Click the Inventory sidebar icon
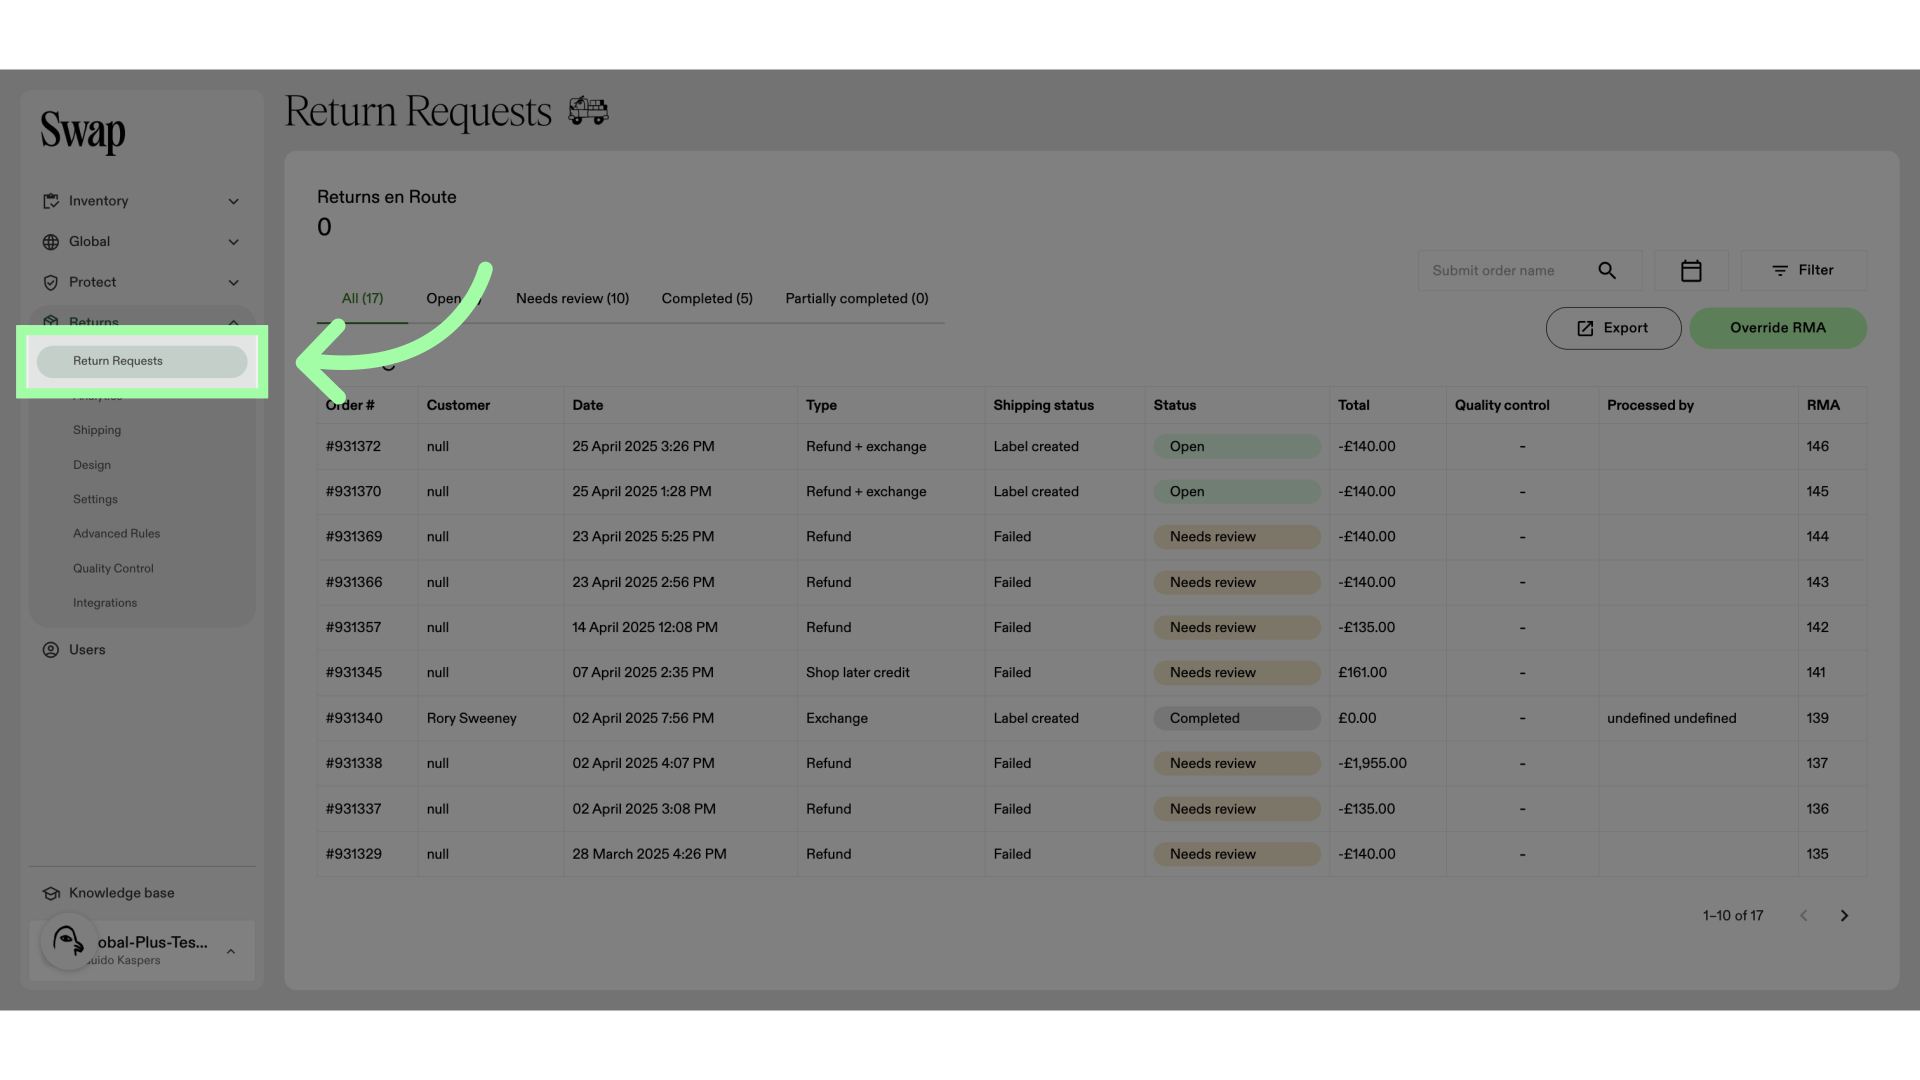This screenshot has height=1080, width=1920. click(x=51, y=201)
